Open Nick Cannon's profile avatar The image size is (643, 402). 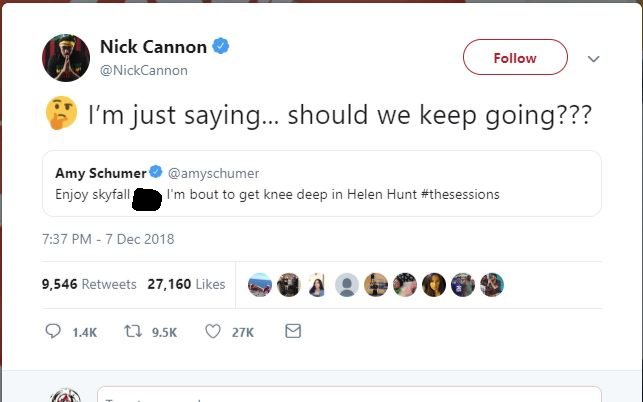(x=66, y=57)
